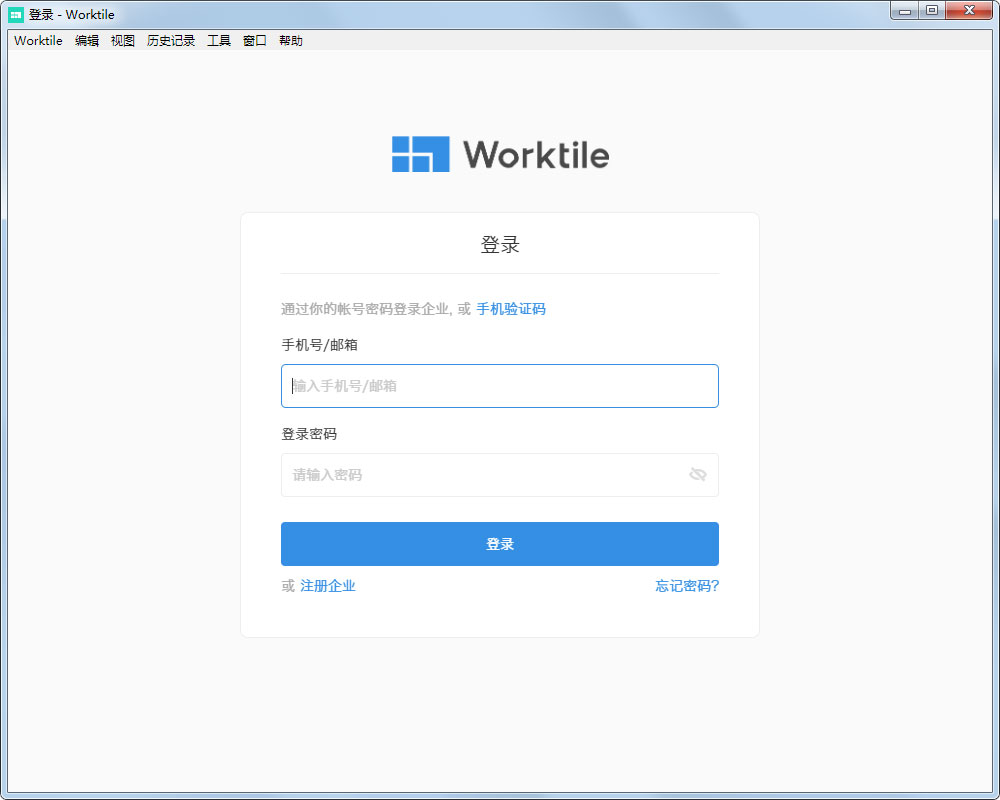This screenshot has width=1000, height=800.
Task: Toggle password visibility eye icon
Action: [x=698, y=474]
